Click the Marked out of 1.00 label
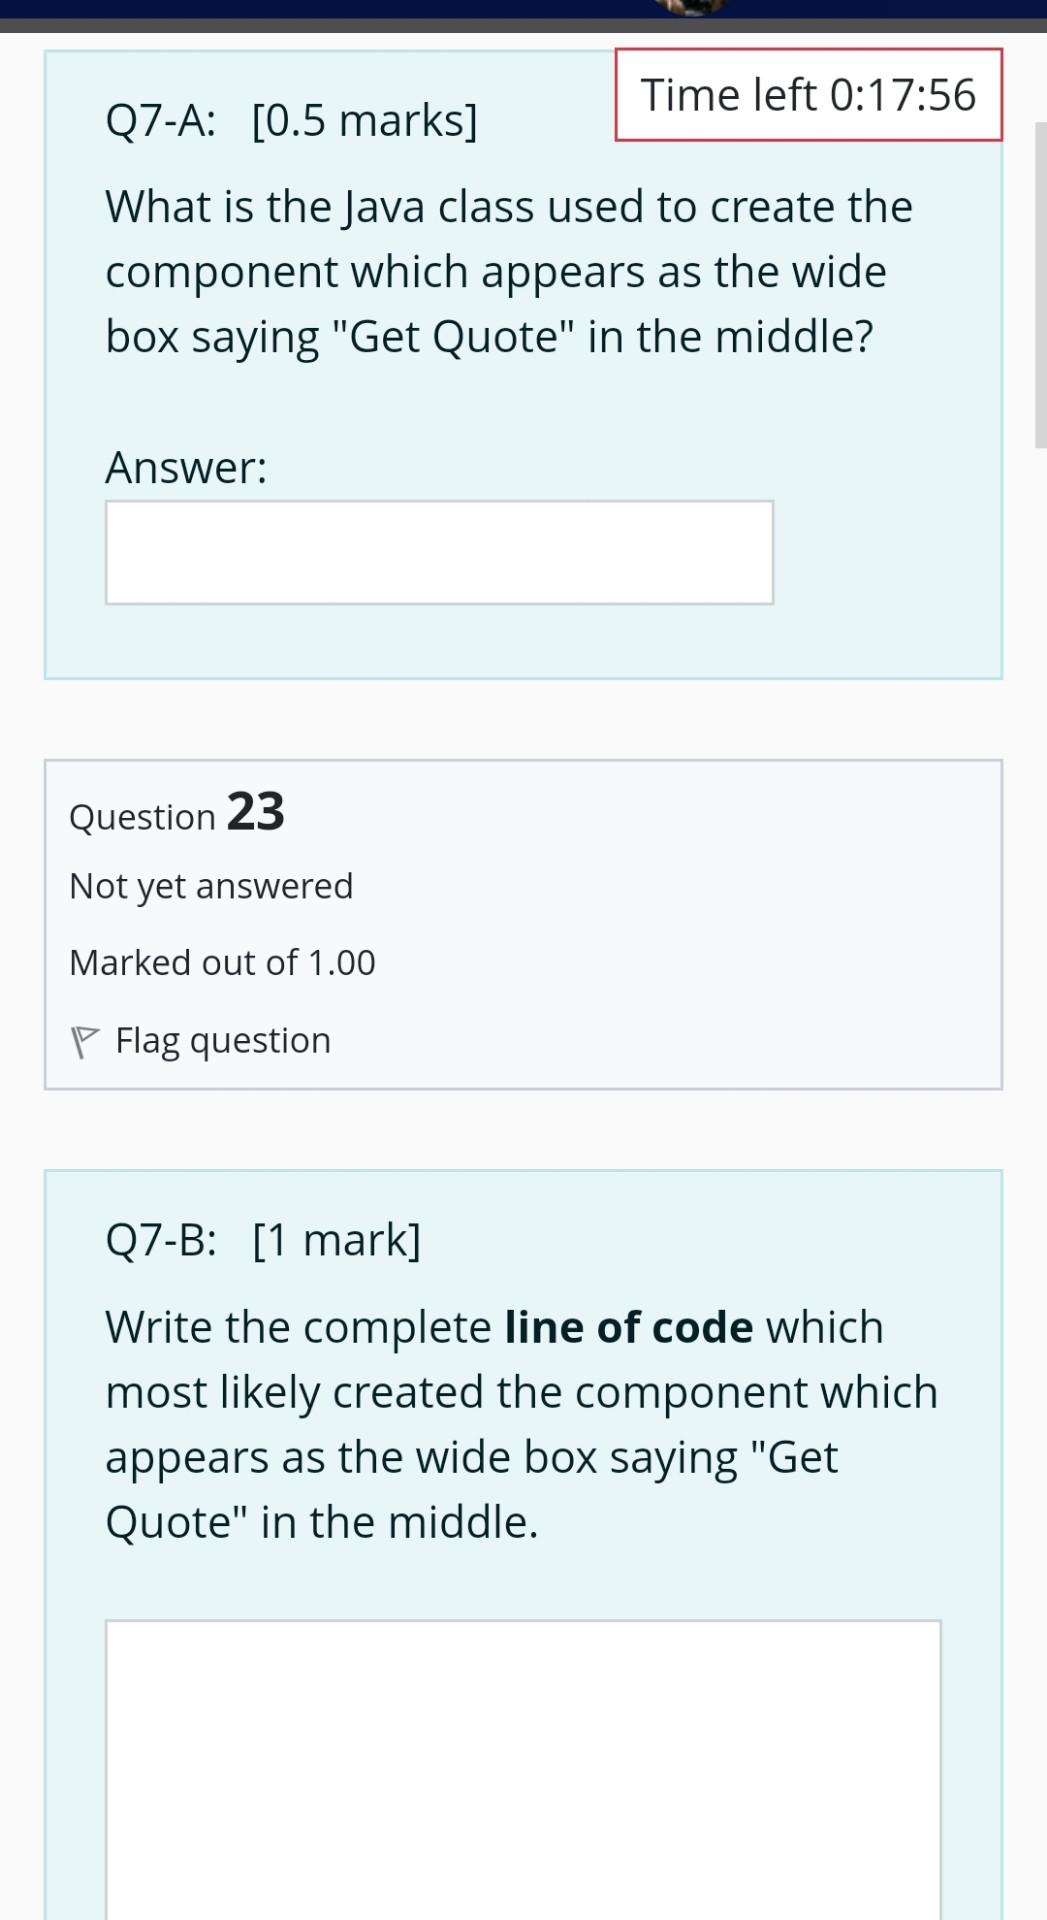Screen dimensions: 1047x1920 click(x=222, y=961)
